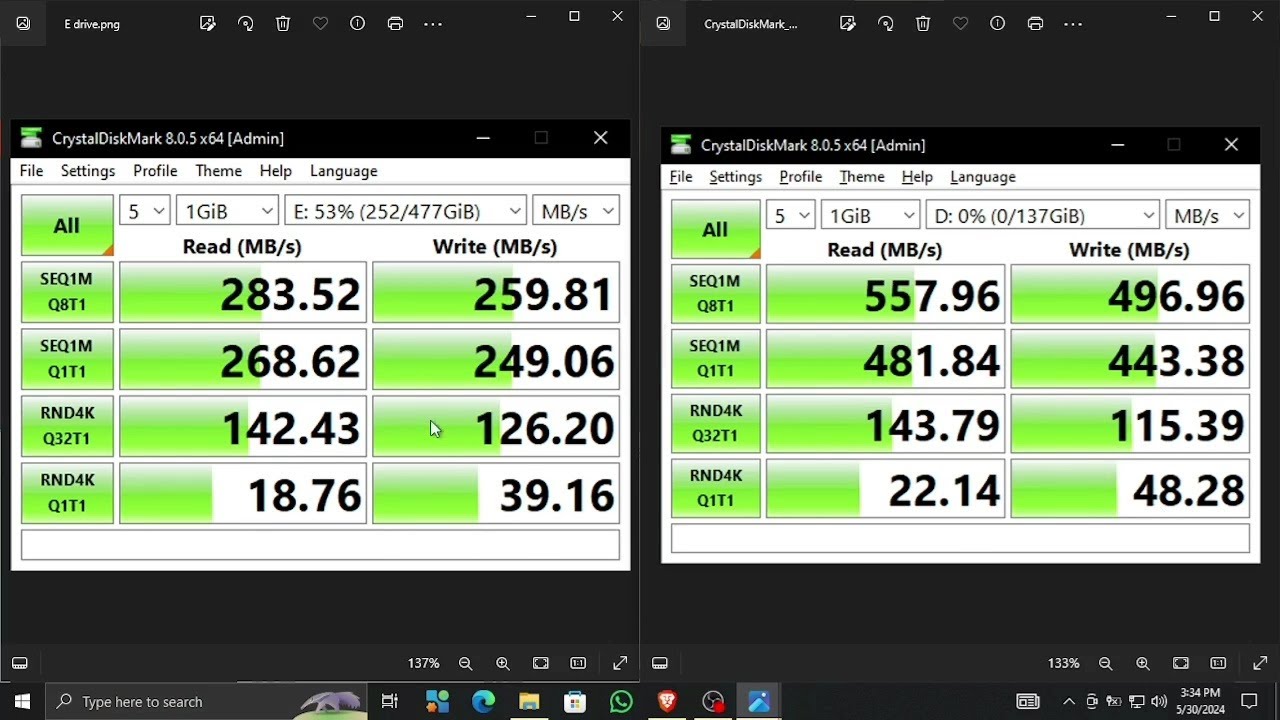
Task: Show E drive.png at actual size
Action: (578, 663)
